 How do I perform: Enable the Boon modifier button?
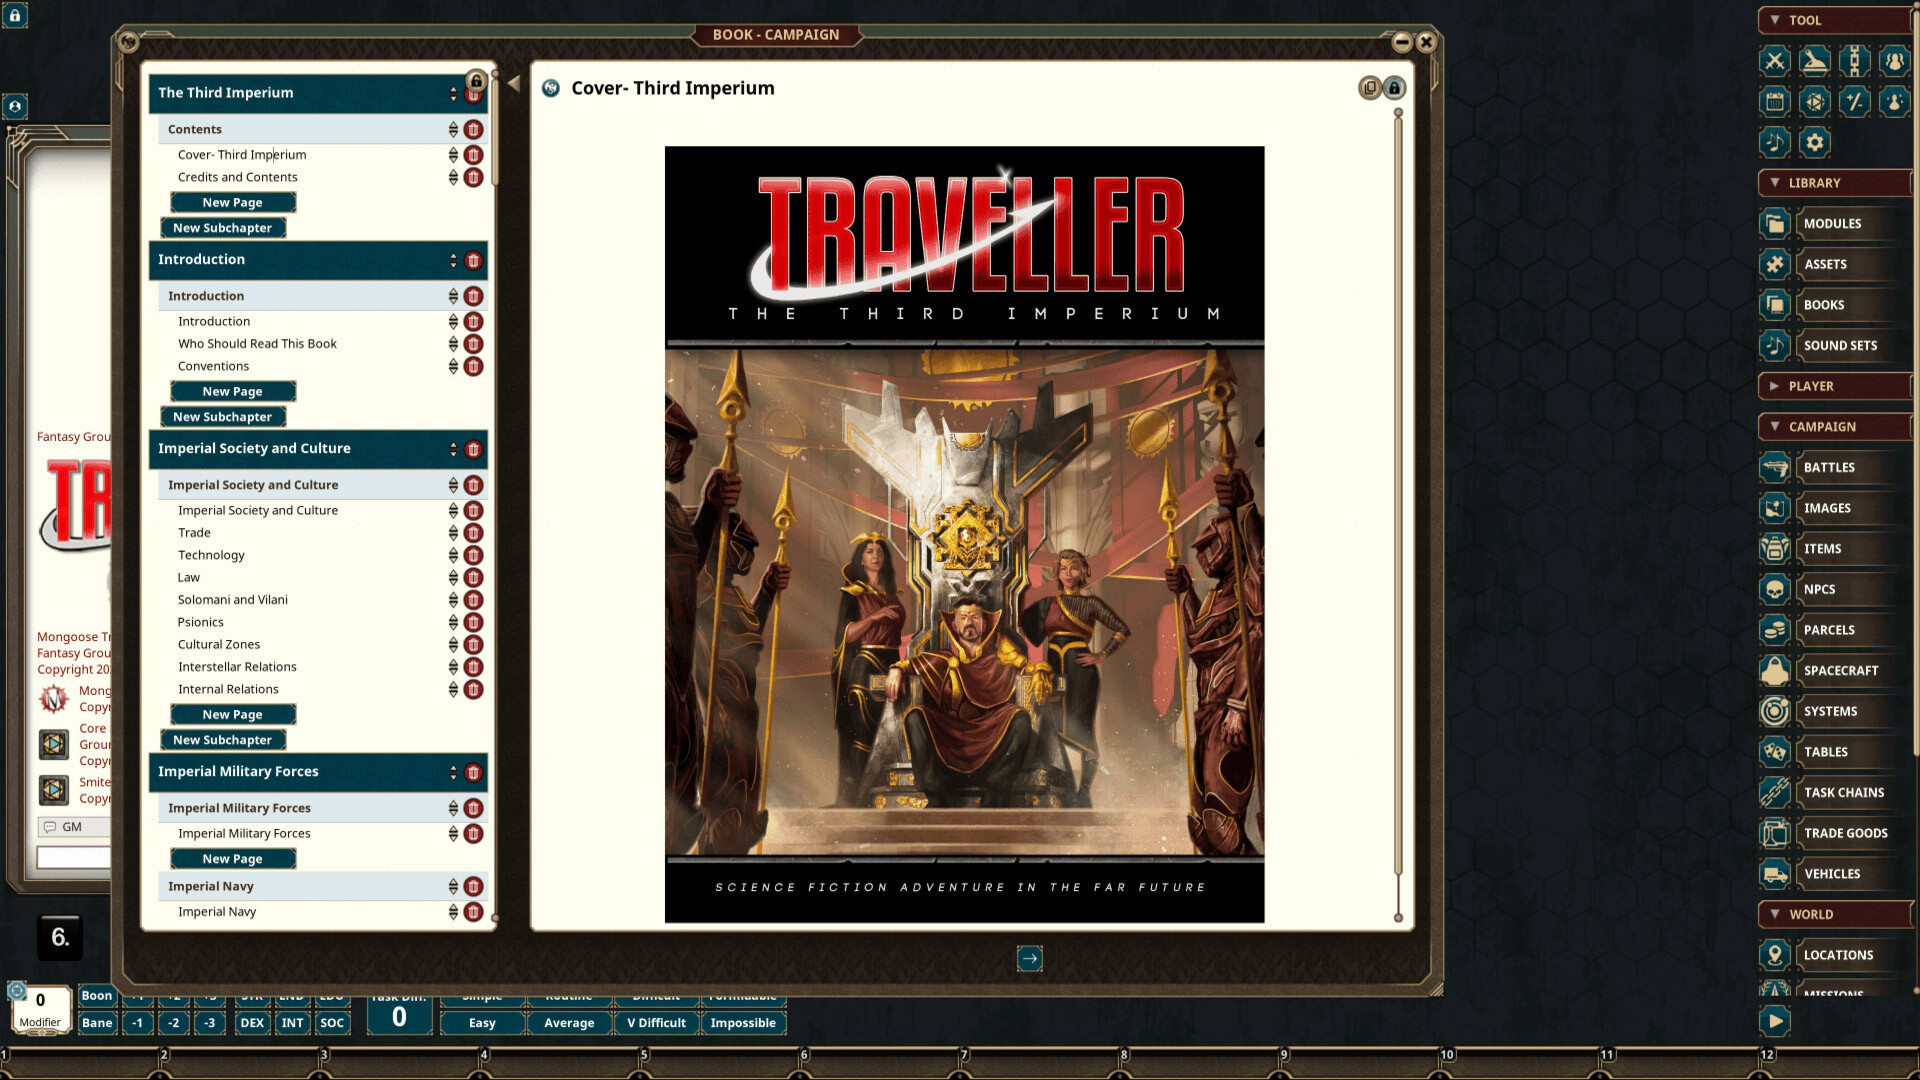coord(96,996)
